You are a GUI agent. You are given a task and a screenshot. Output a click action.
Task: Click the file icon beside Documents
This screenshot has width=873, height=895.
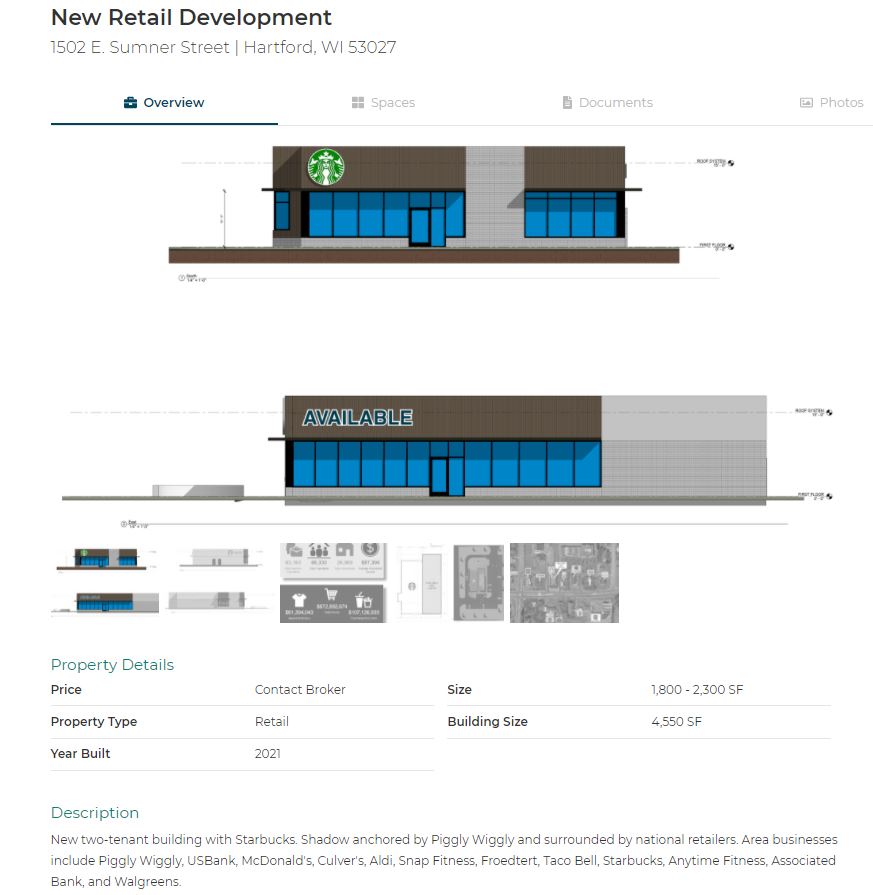pyautogui.click(x=567, y=103)
